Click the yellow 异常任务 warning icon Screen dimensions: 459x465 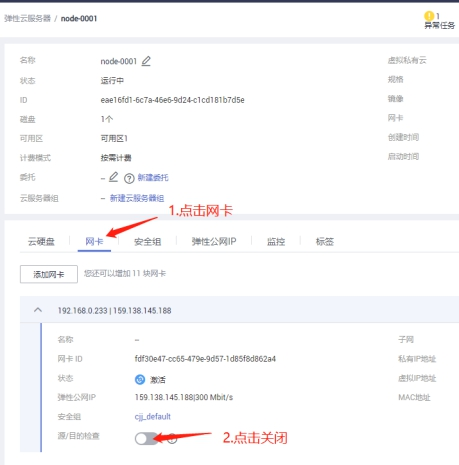[x=429, y=16]
